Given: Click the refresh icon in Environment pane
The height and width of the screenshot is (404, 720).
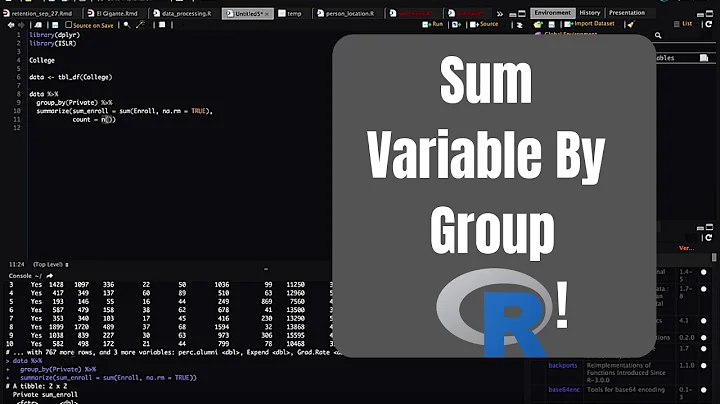Looking at the screenshot, I should (712, 24).
